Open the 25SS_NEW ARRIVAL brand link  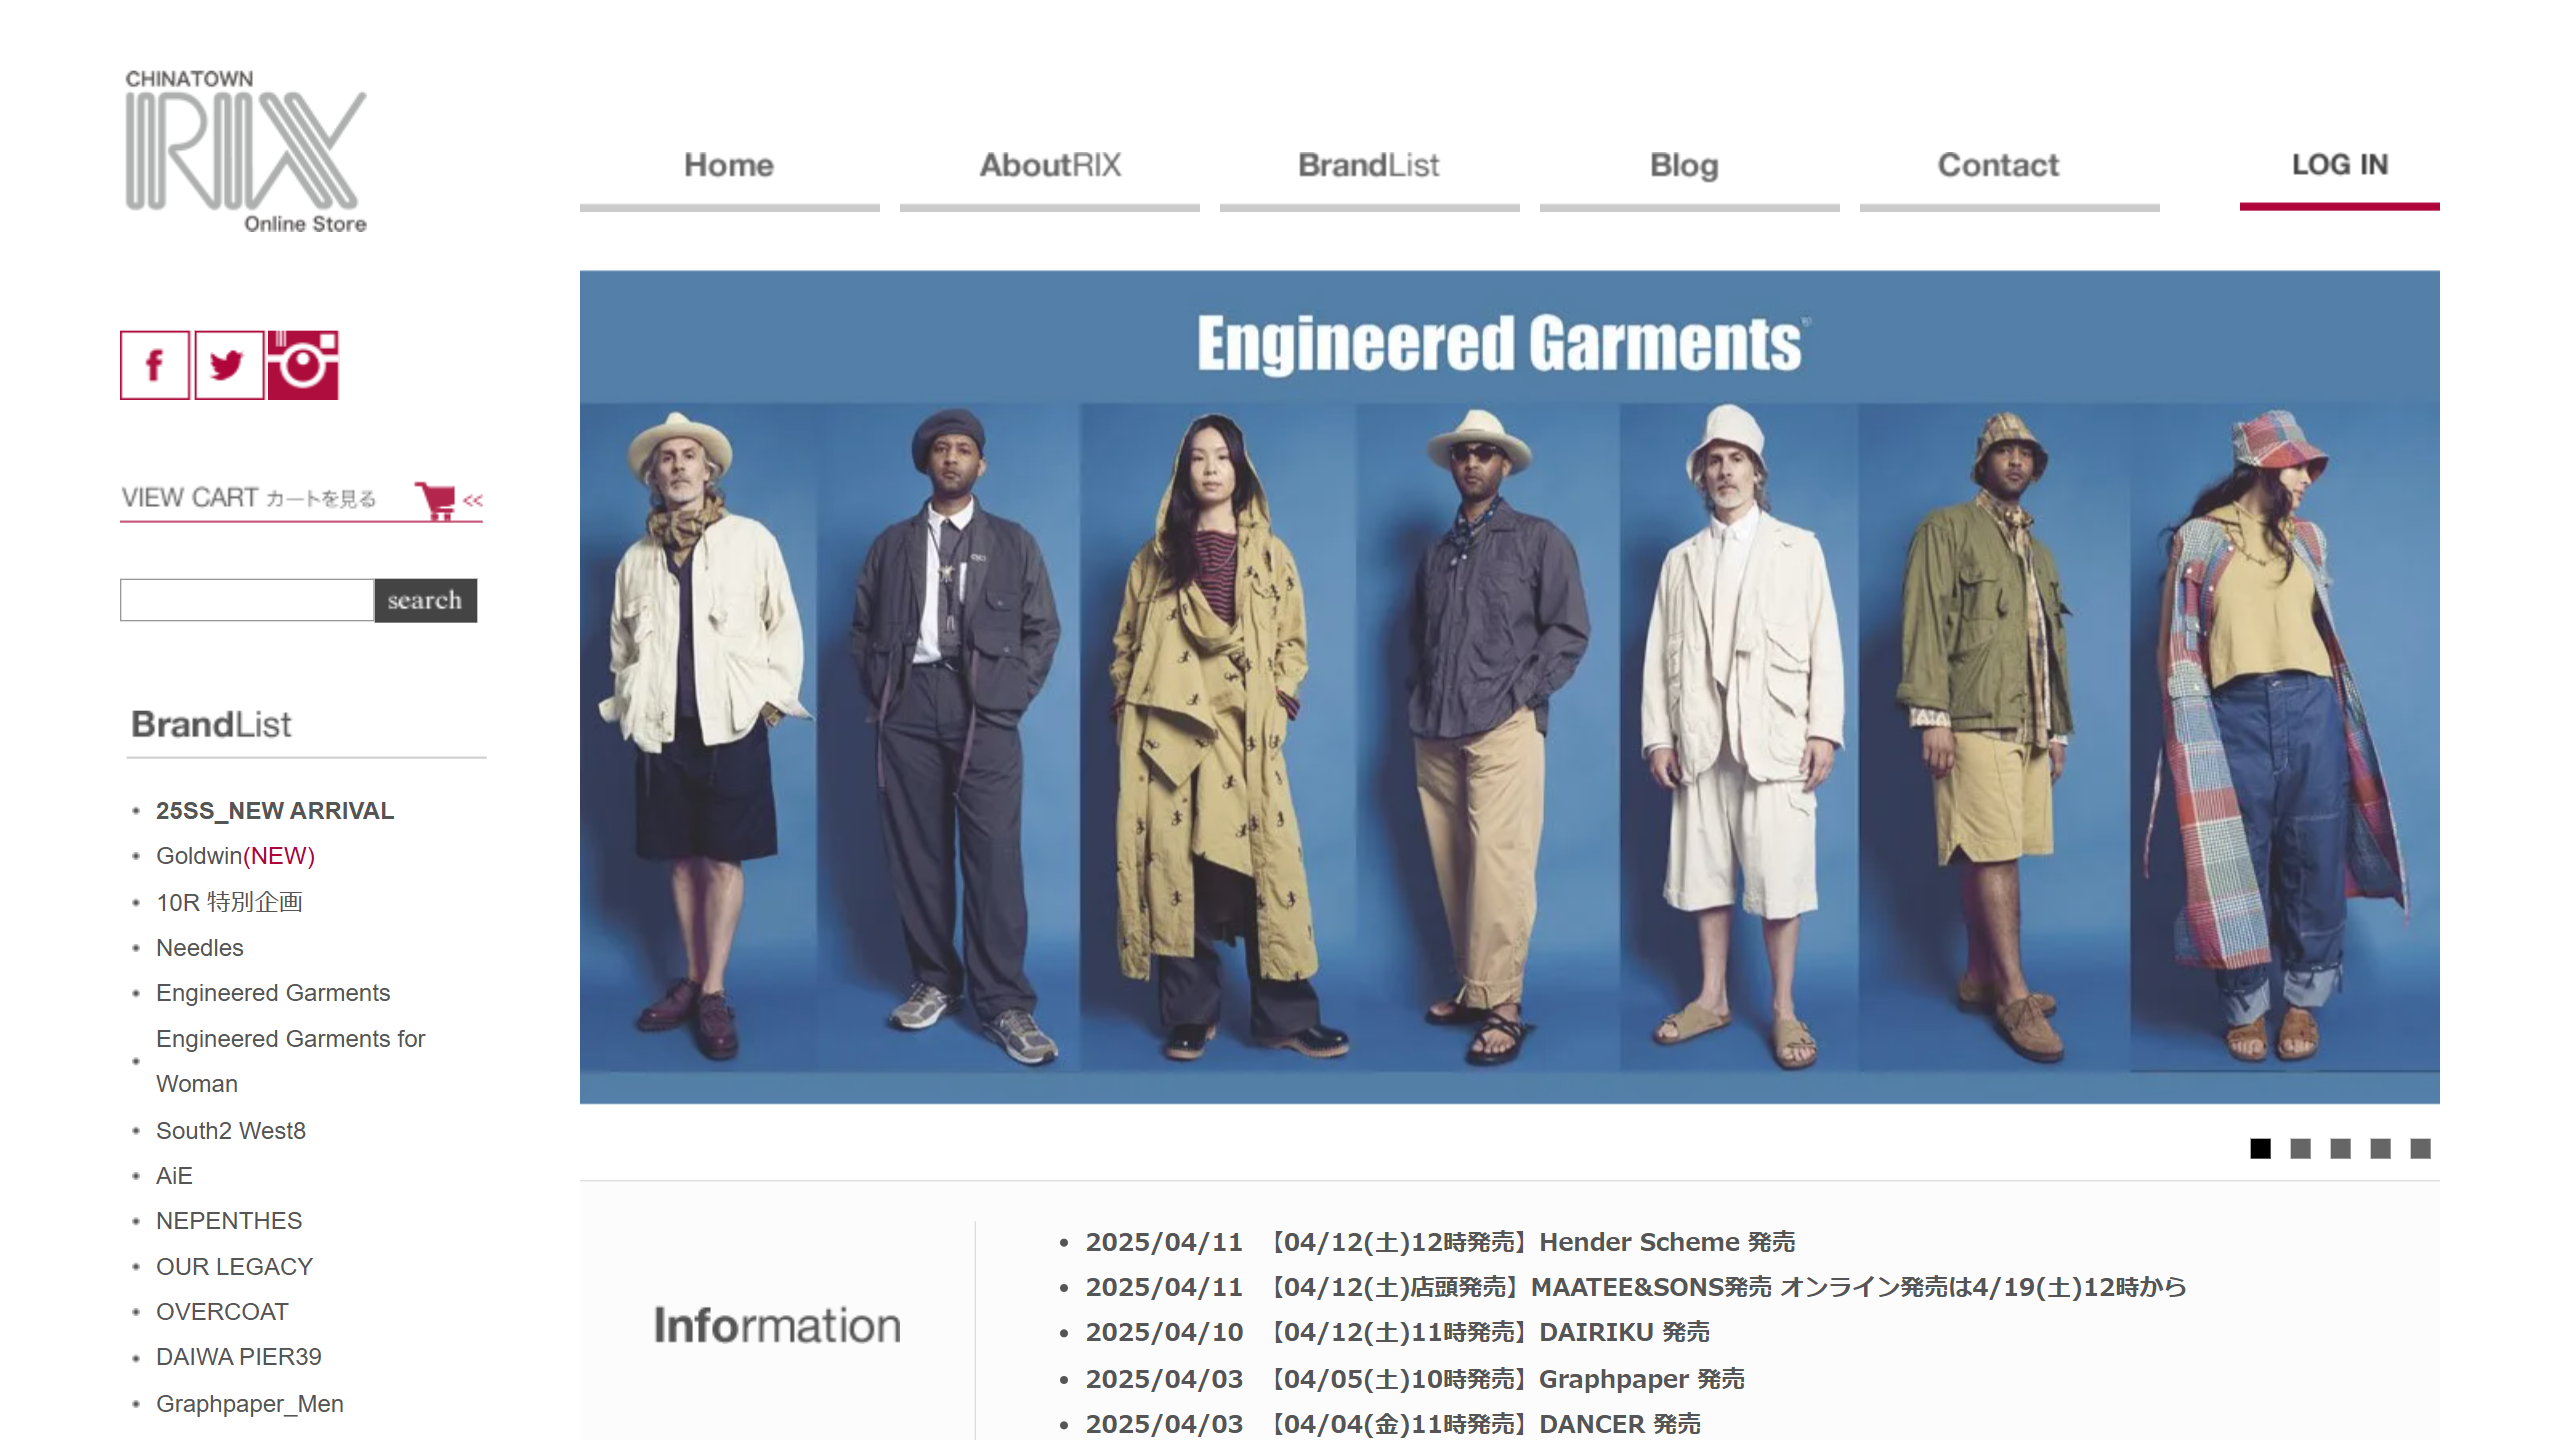tap(275, 811)
